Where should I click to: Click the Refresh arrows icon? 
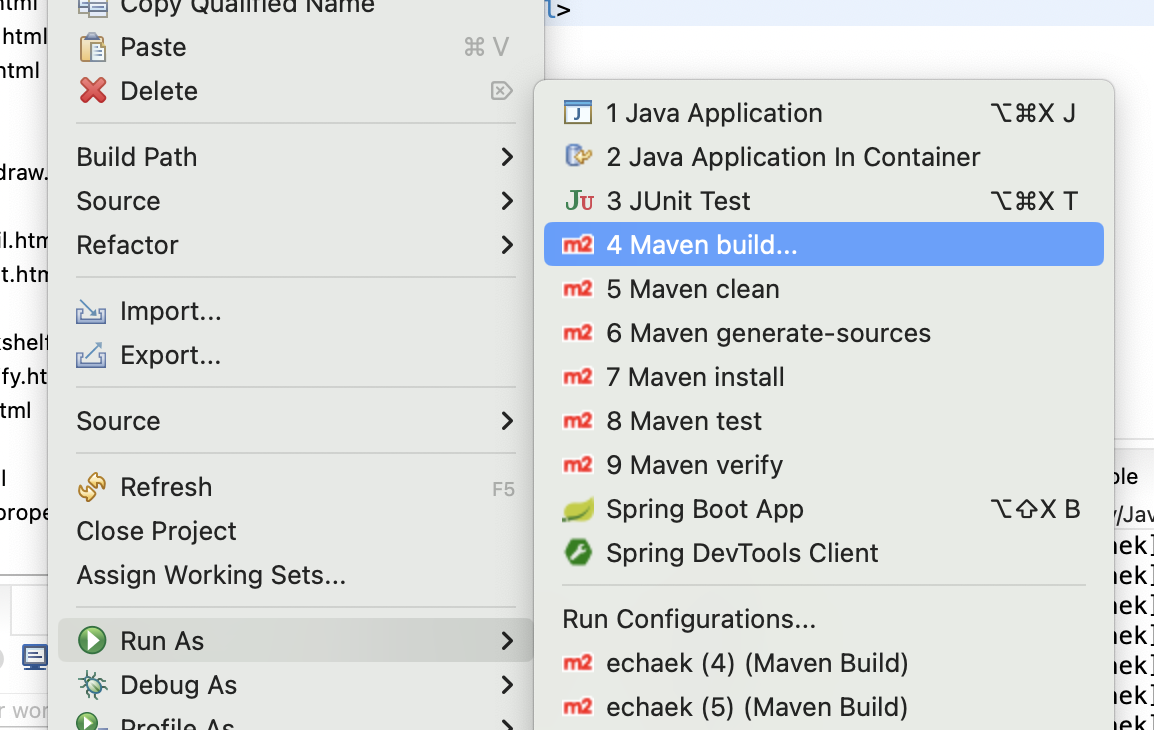point(92,487)
